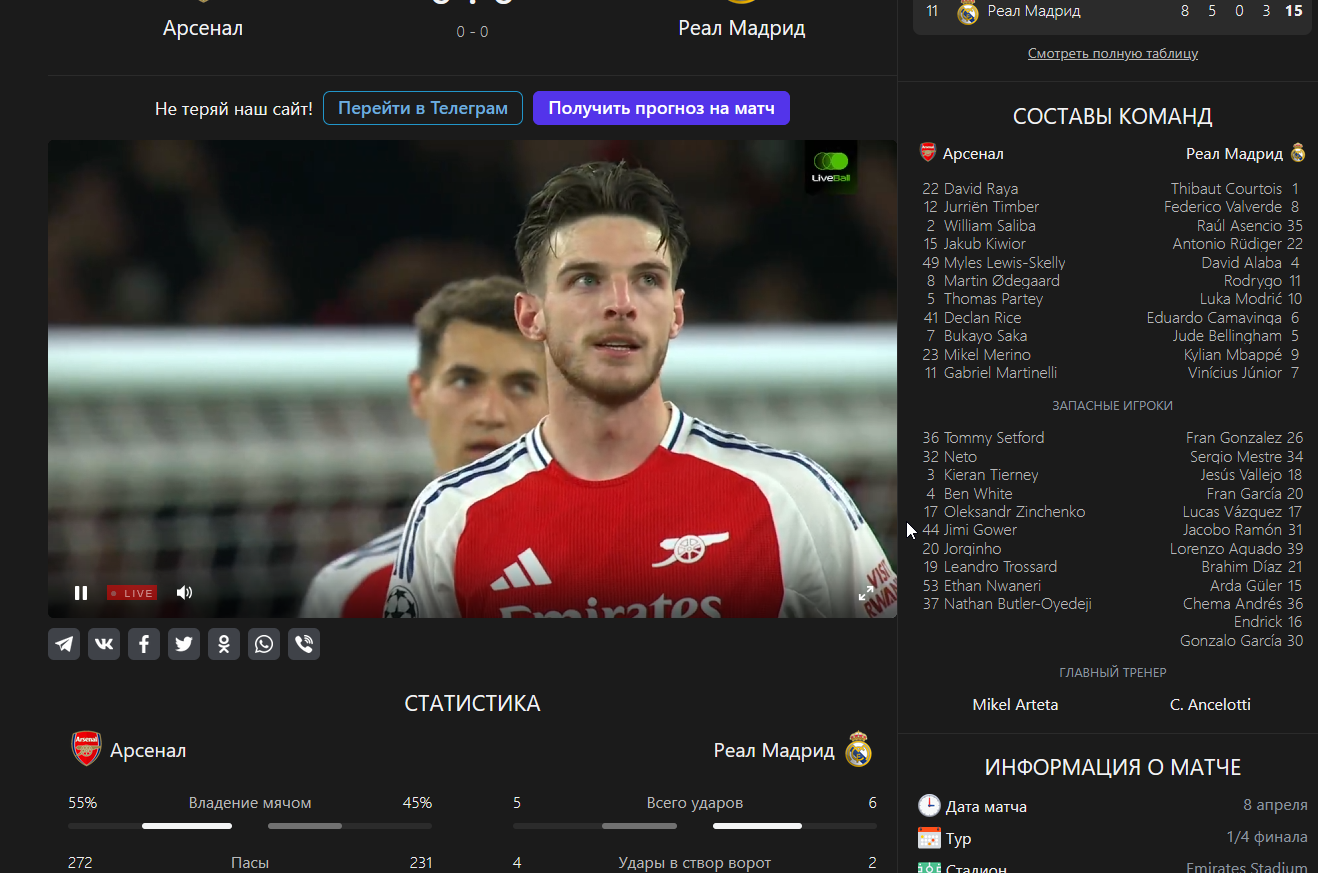Click the live video frame

472,379
